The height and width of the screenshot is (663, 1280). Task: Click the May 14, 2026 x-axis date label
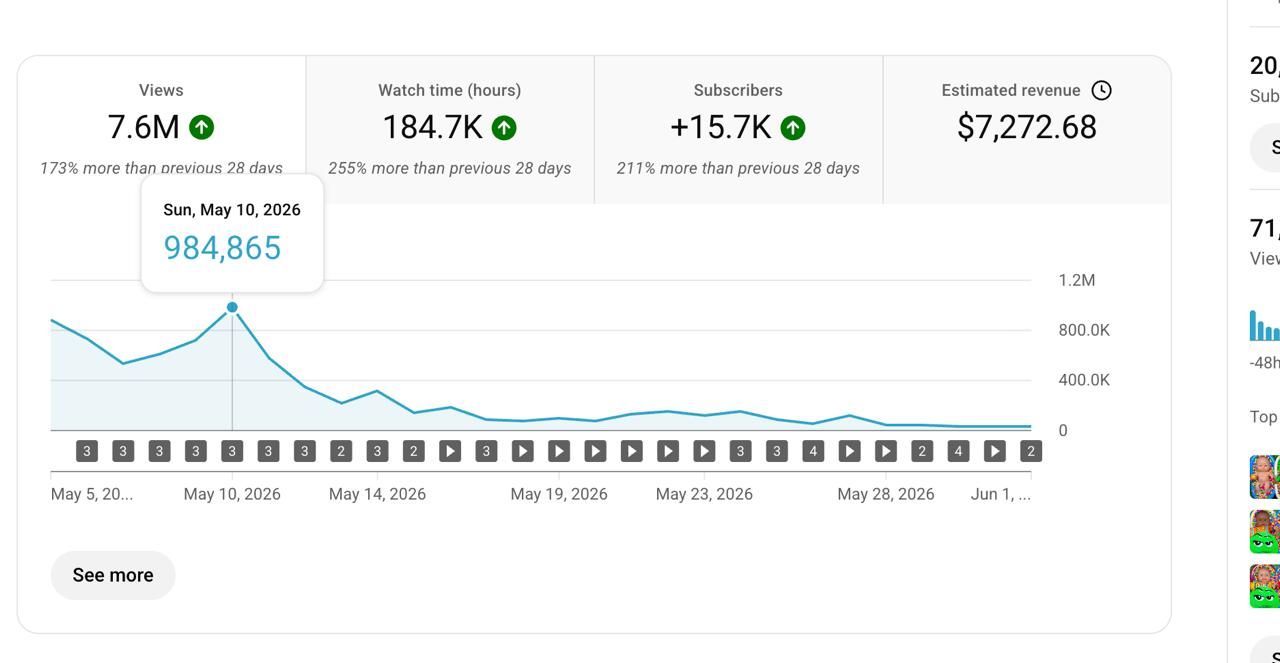pos(377,494)
